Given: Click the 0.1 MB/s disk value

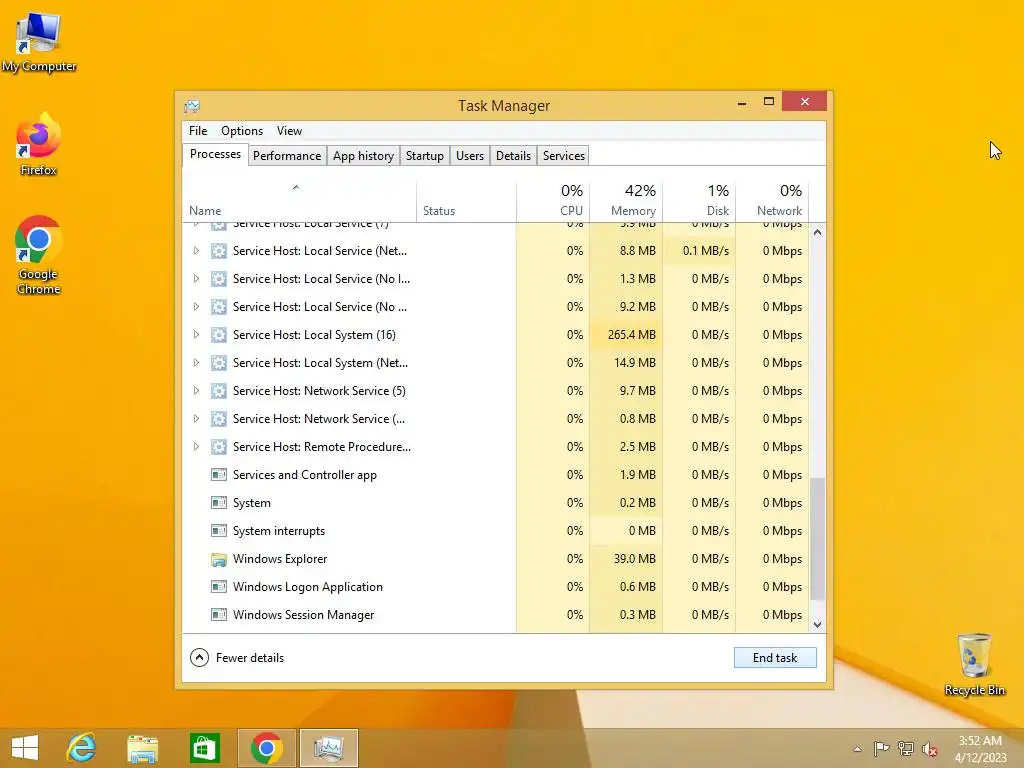Looking at the screenshot, I should pos(706,251).
